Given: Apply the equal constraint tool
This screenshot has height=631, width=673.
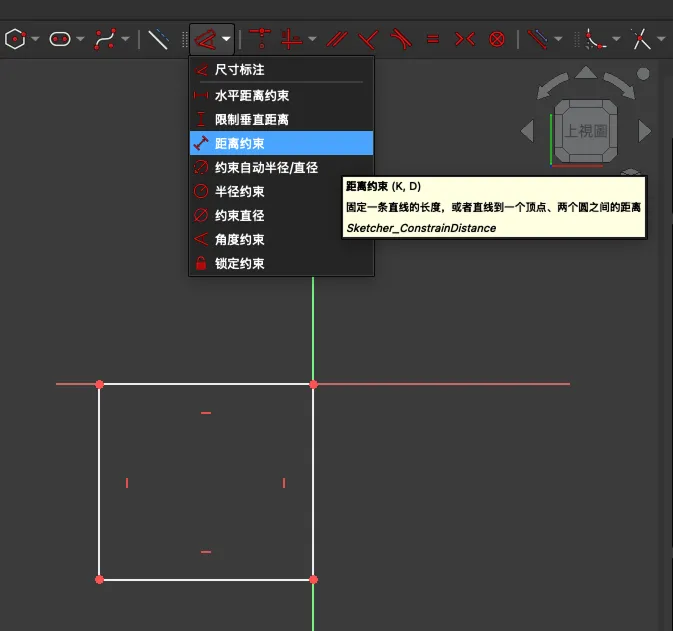Looking at the screenshot, I should click(432, 39).
